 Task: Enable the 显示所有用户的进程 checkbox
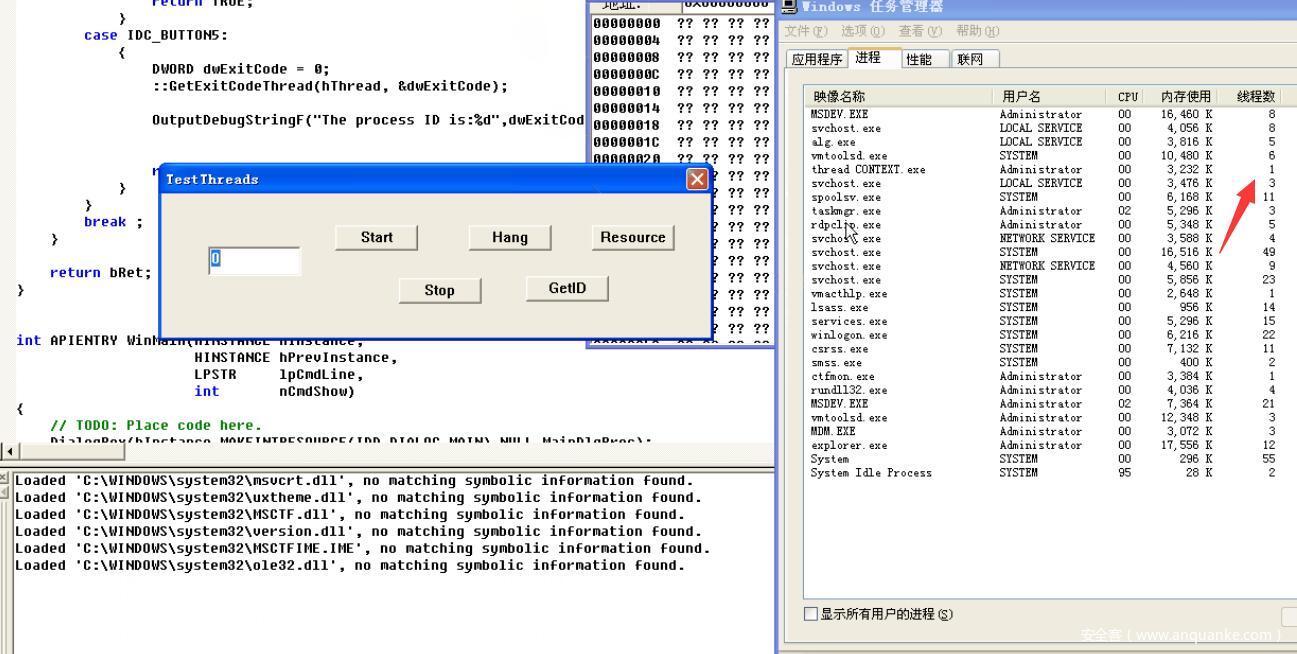pos(811,614)
